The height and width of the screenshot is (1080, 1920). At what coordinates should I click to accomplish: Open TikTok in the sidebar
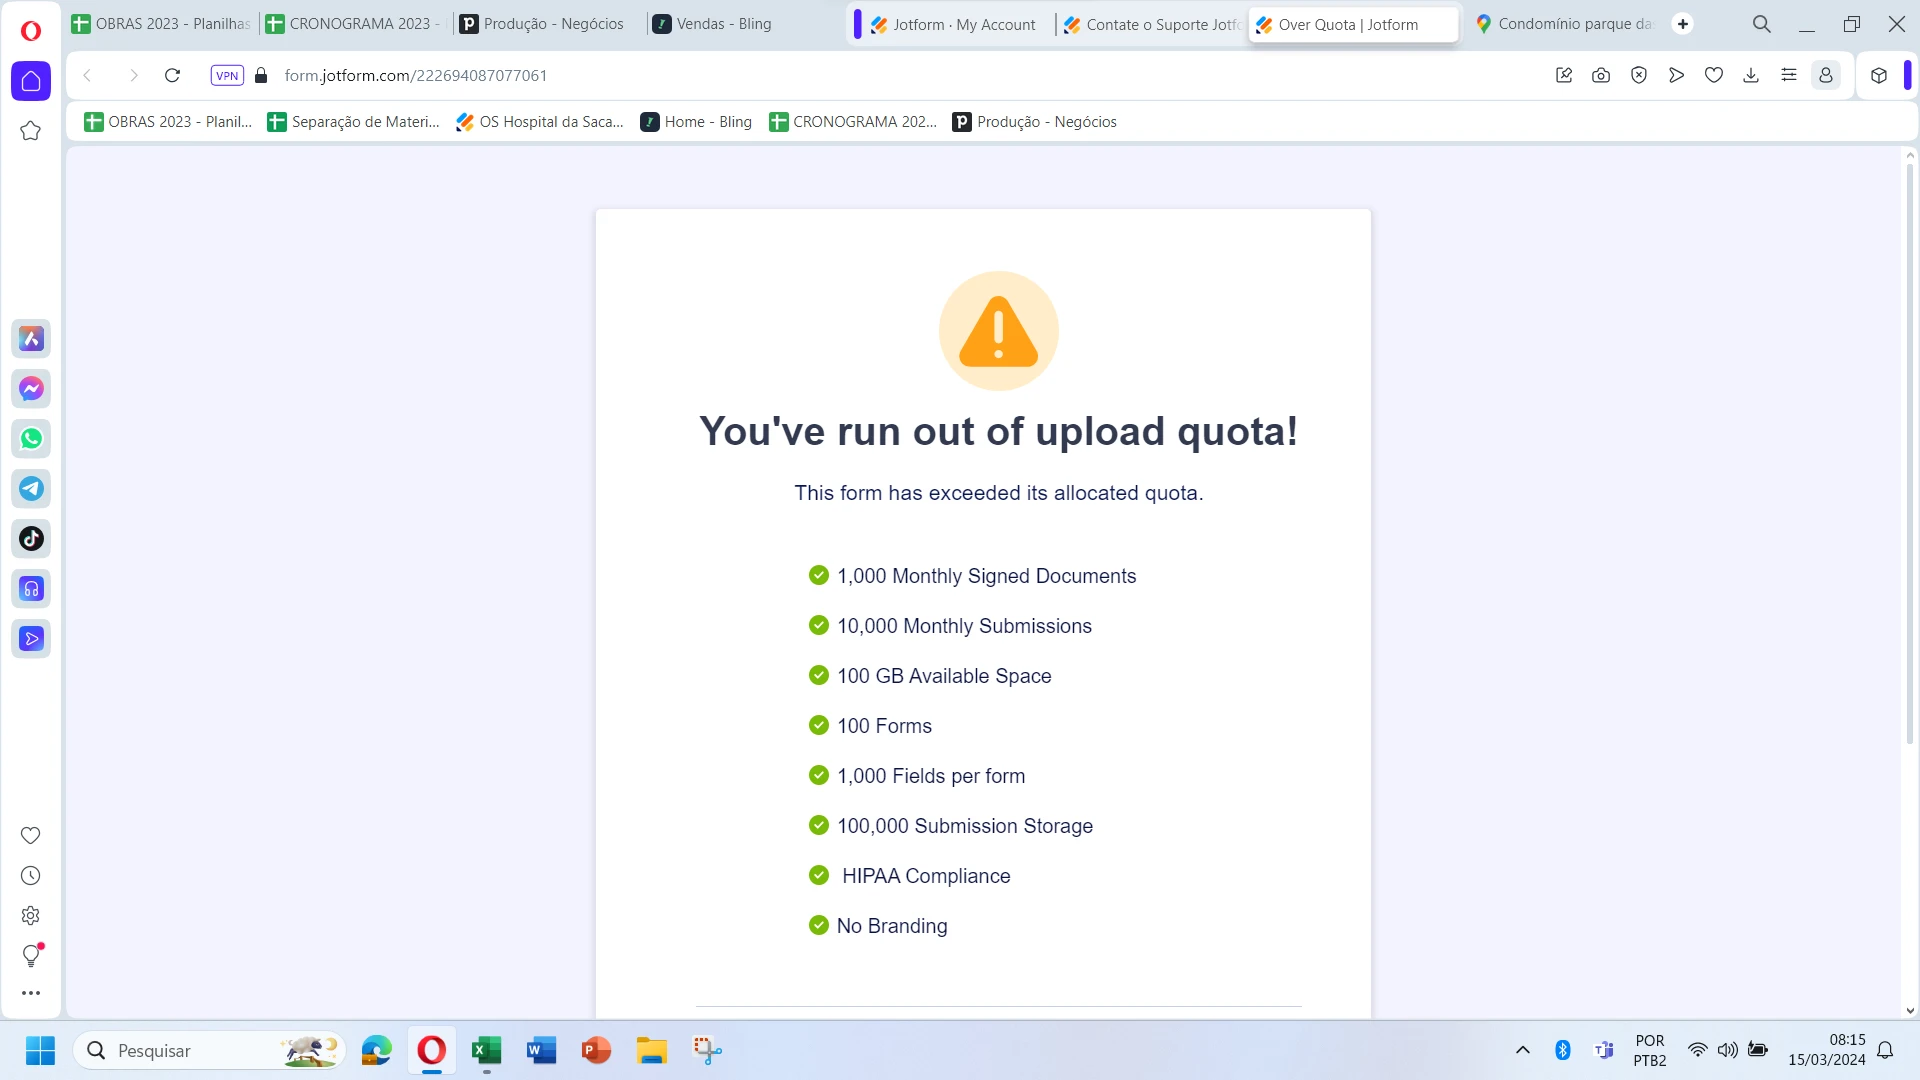(x=31, y=539)
